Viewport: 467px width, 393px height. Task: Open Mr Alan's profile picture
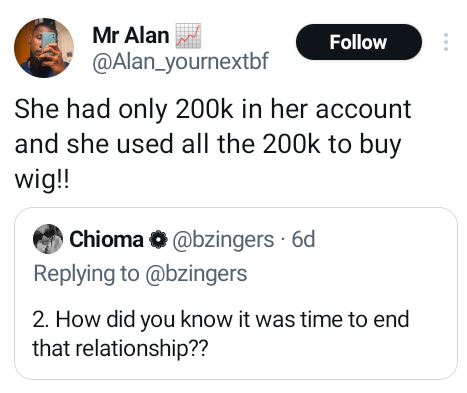pos(44,48)
